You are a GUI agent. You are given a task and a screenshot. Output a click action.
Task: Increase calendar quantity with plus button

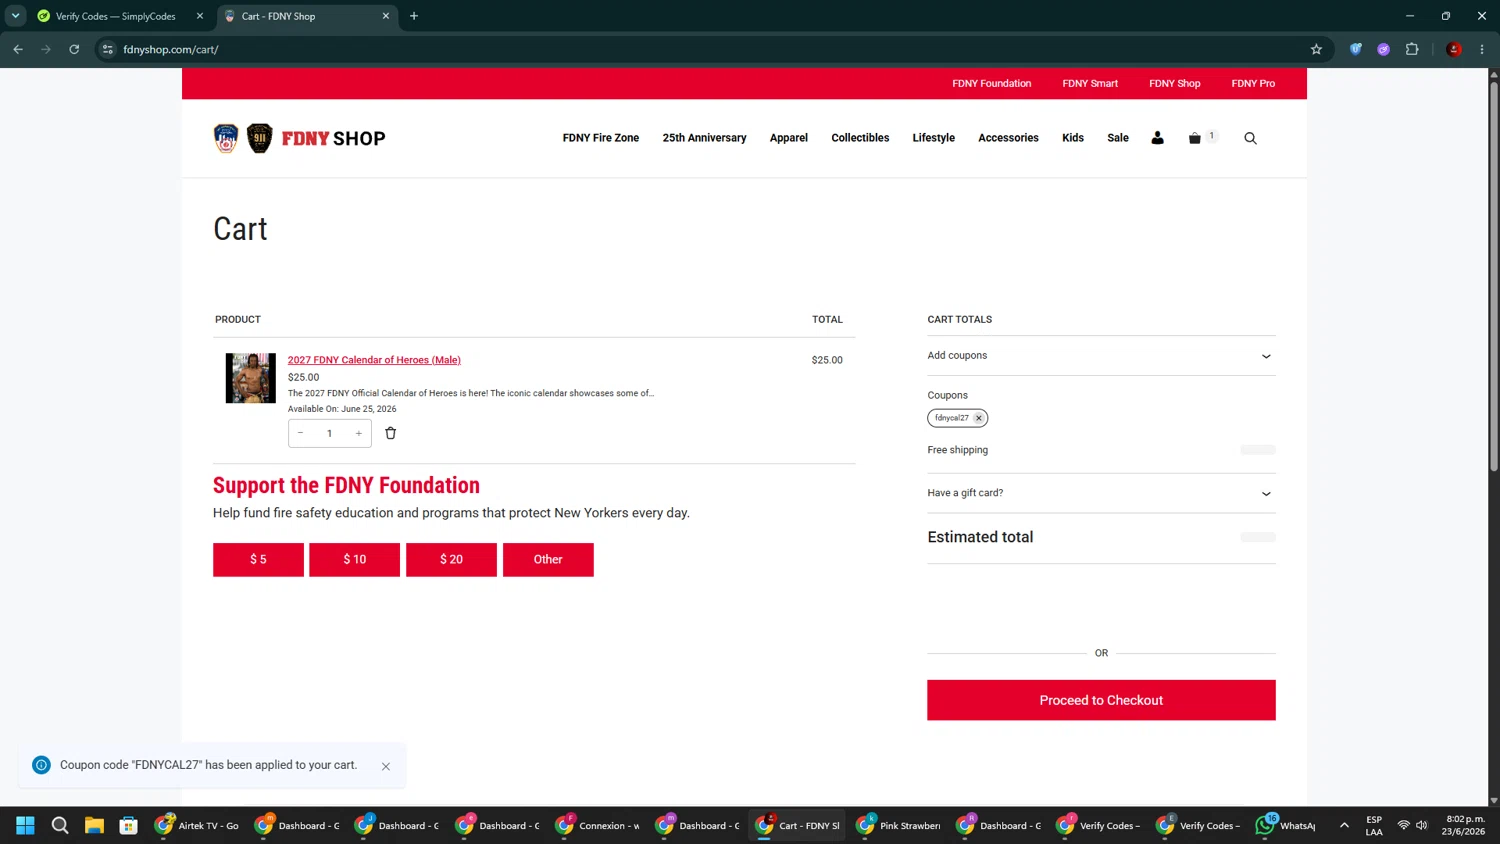tap(359, 433)
